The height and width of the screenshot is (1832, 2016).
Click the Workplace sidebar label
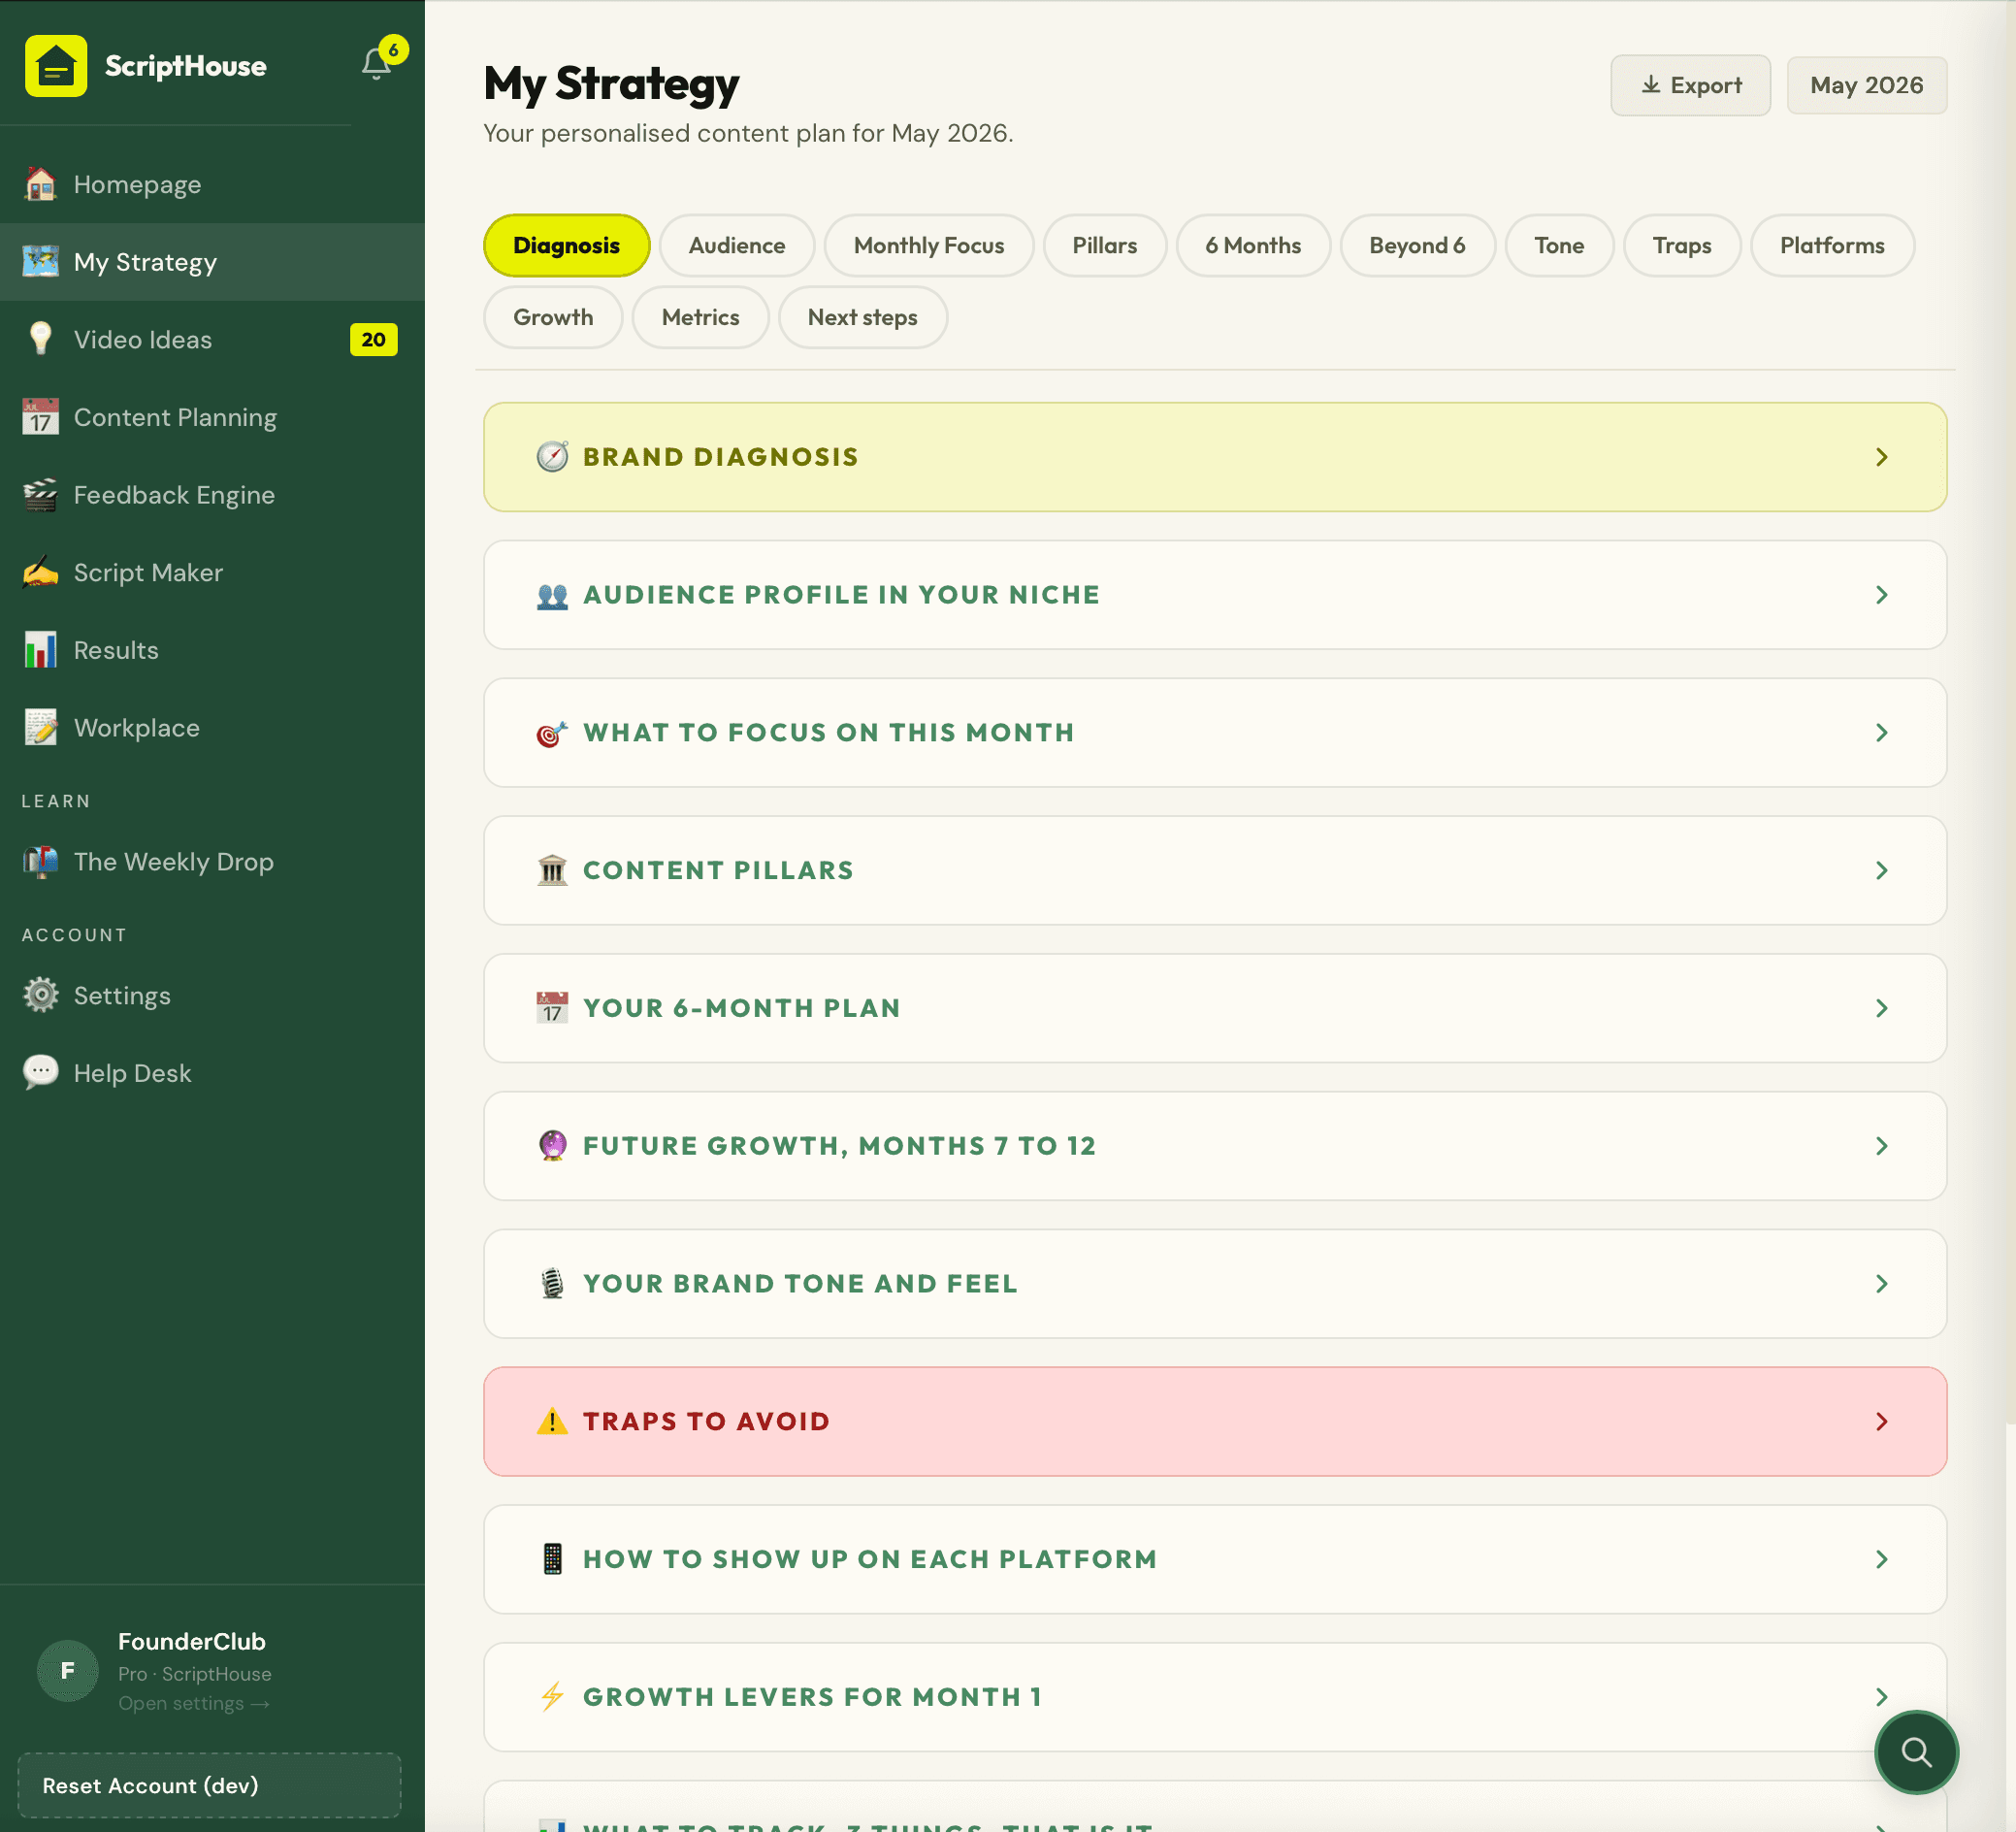137,728
